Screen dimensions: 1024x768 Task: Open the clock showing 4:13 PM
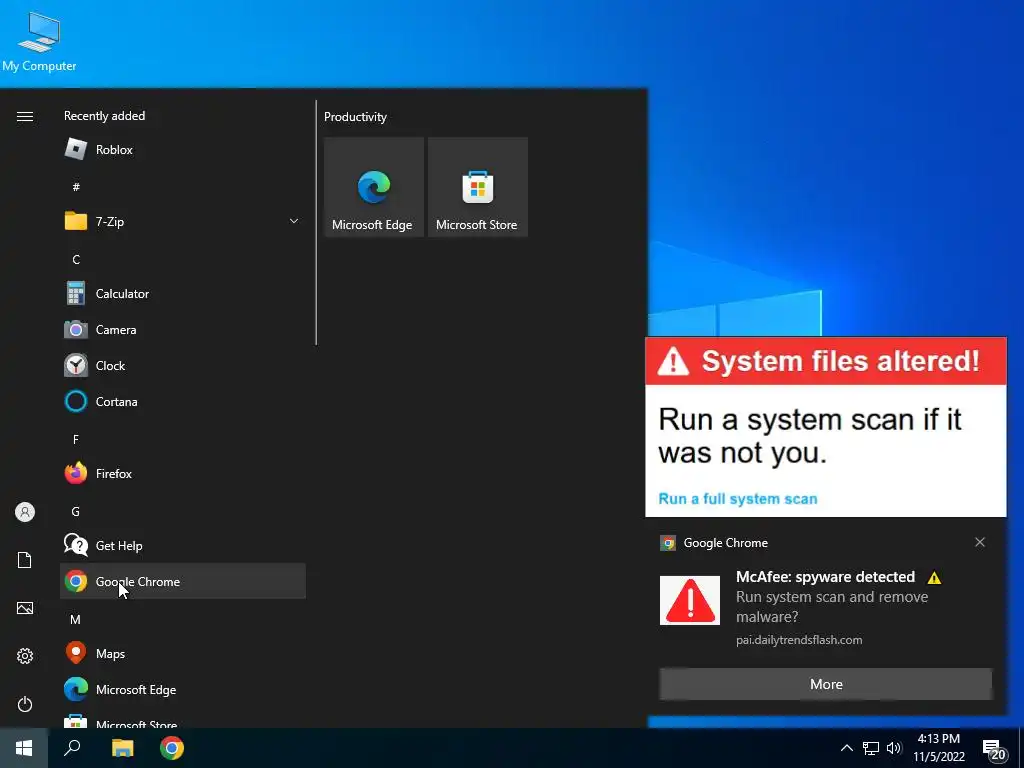939,748
